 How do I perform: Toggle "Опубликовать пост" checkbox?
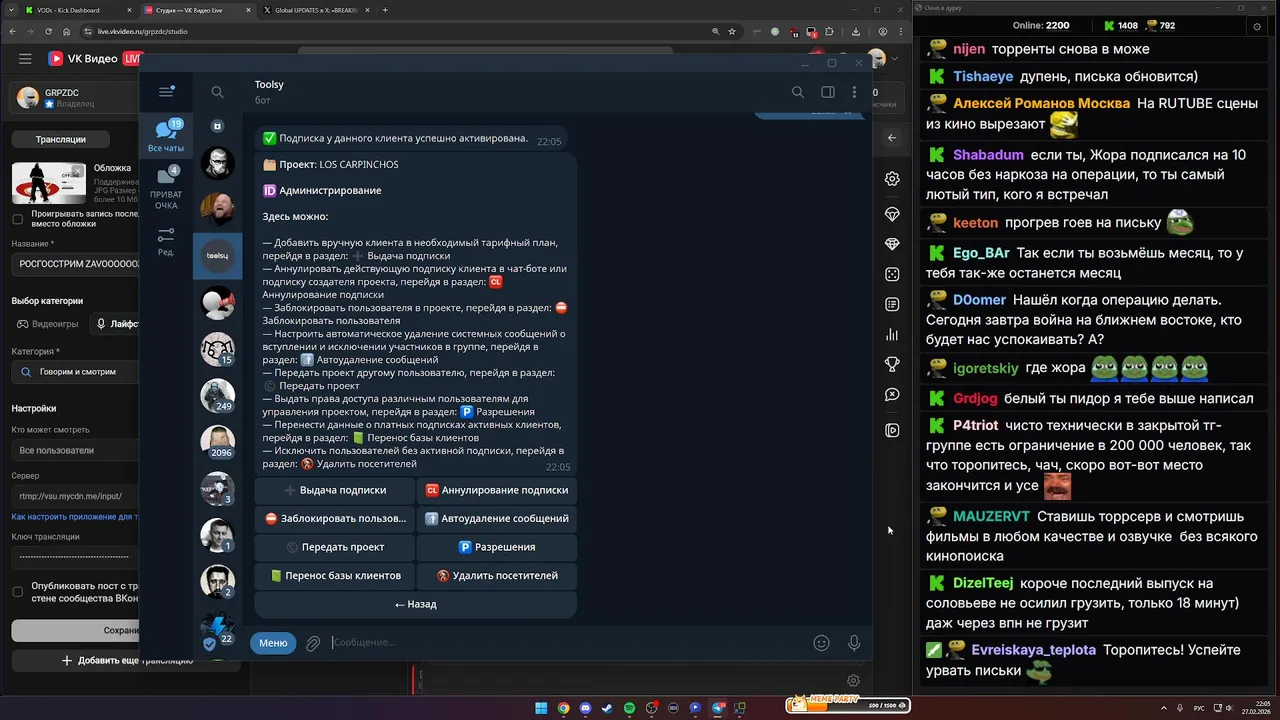coord(17,592)
